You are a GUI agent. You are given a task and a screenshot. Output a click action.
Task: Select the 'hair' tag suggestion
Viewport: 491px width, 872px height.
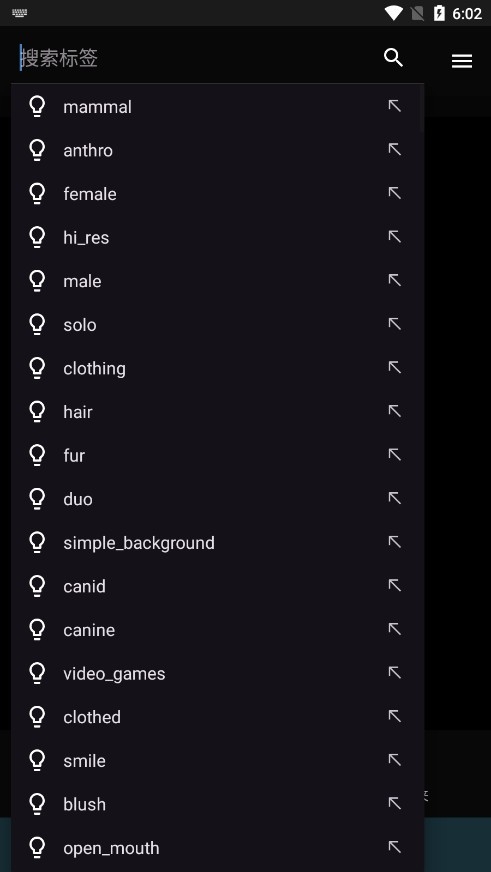tap(217, 412)
